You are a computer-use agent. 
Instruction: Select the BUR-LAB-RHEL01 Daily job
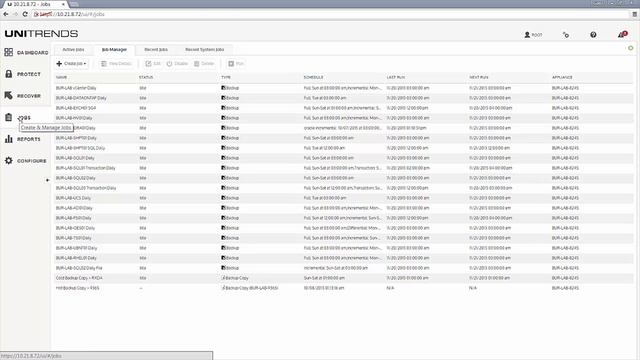point(76,258)
